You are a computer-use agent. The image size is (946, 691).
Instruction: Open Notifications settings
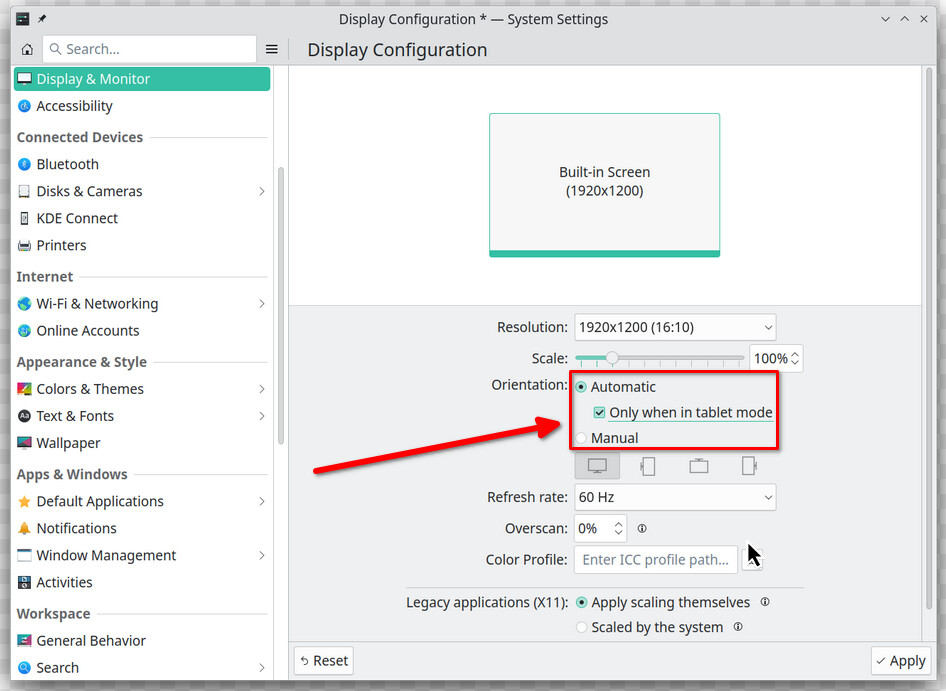point(142,529)
